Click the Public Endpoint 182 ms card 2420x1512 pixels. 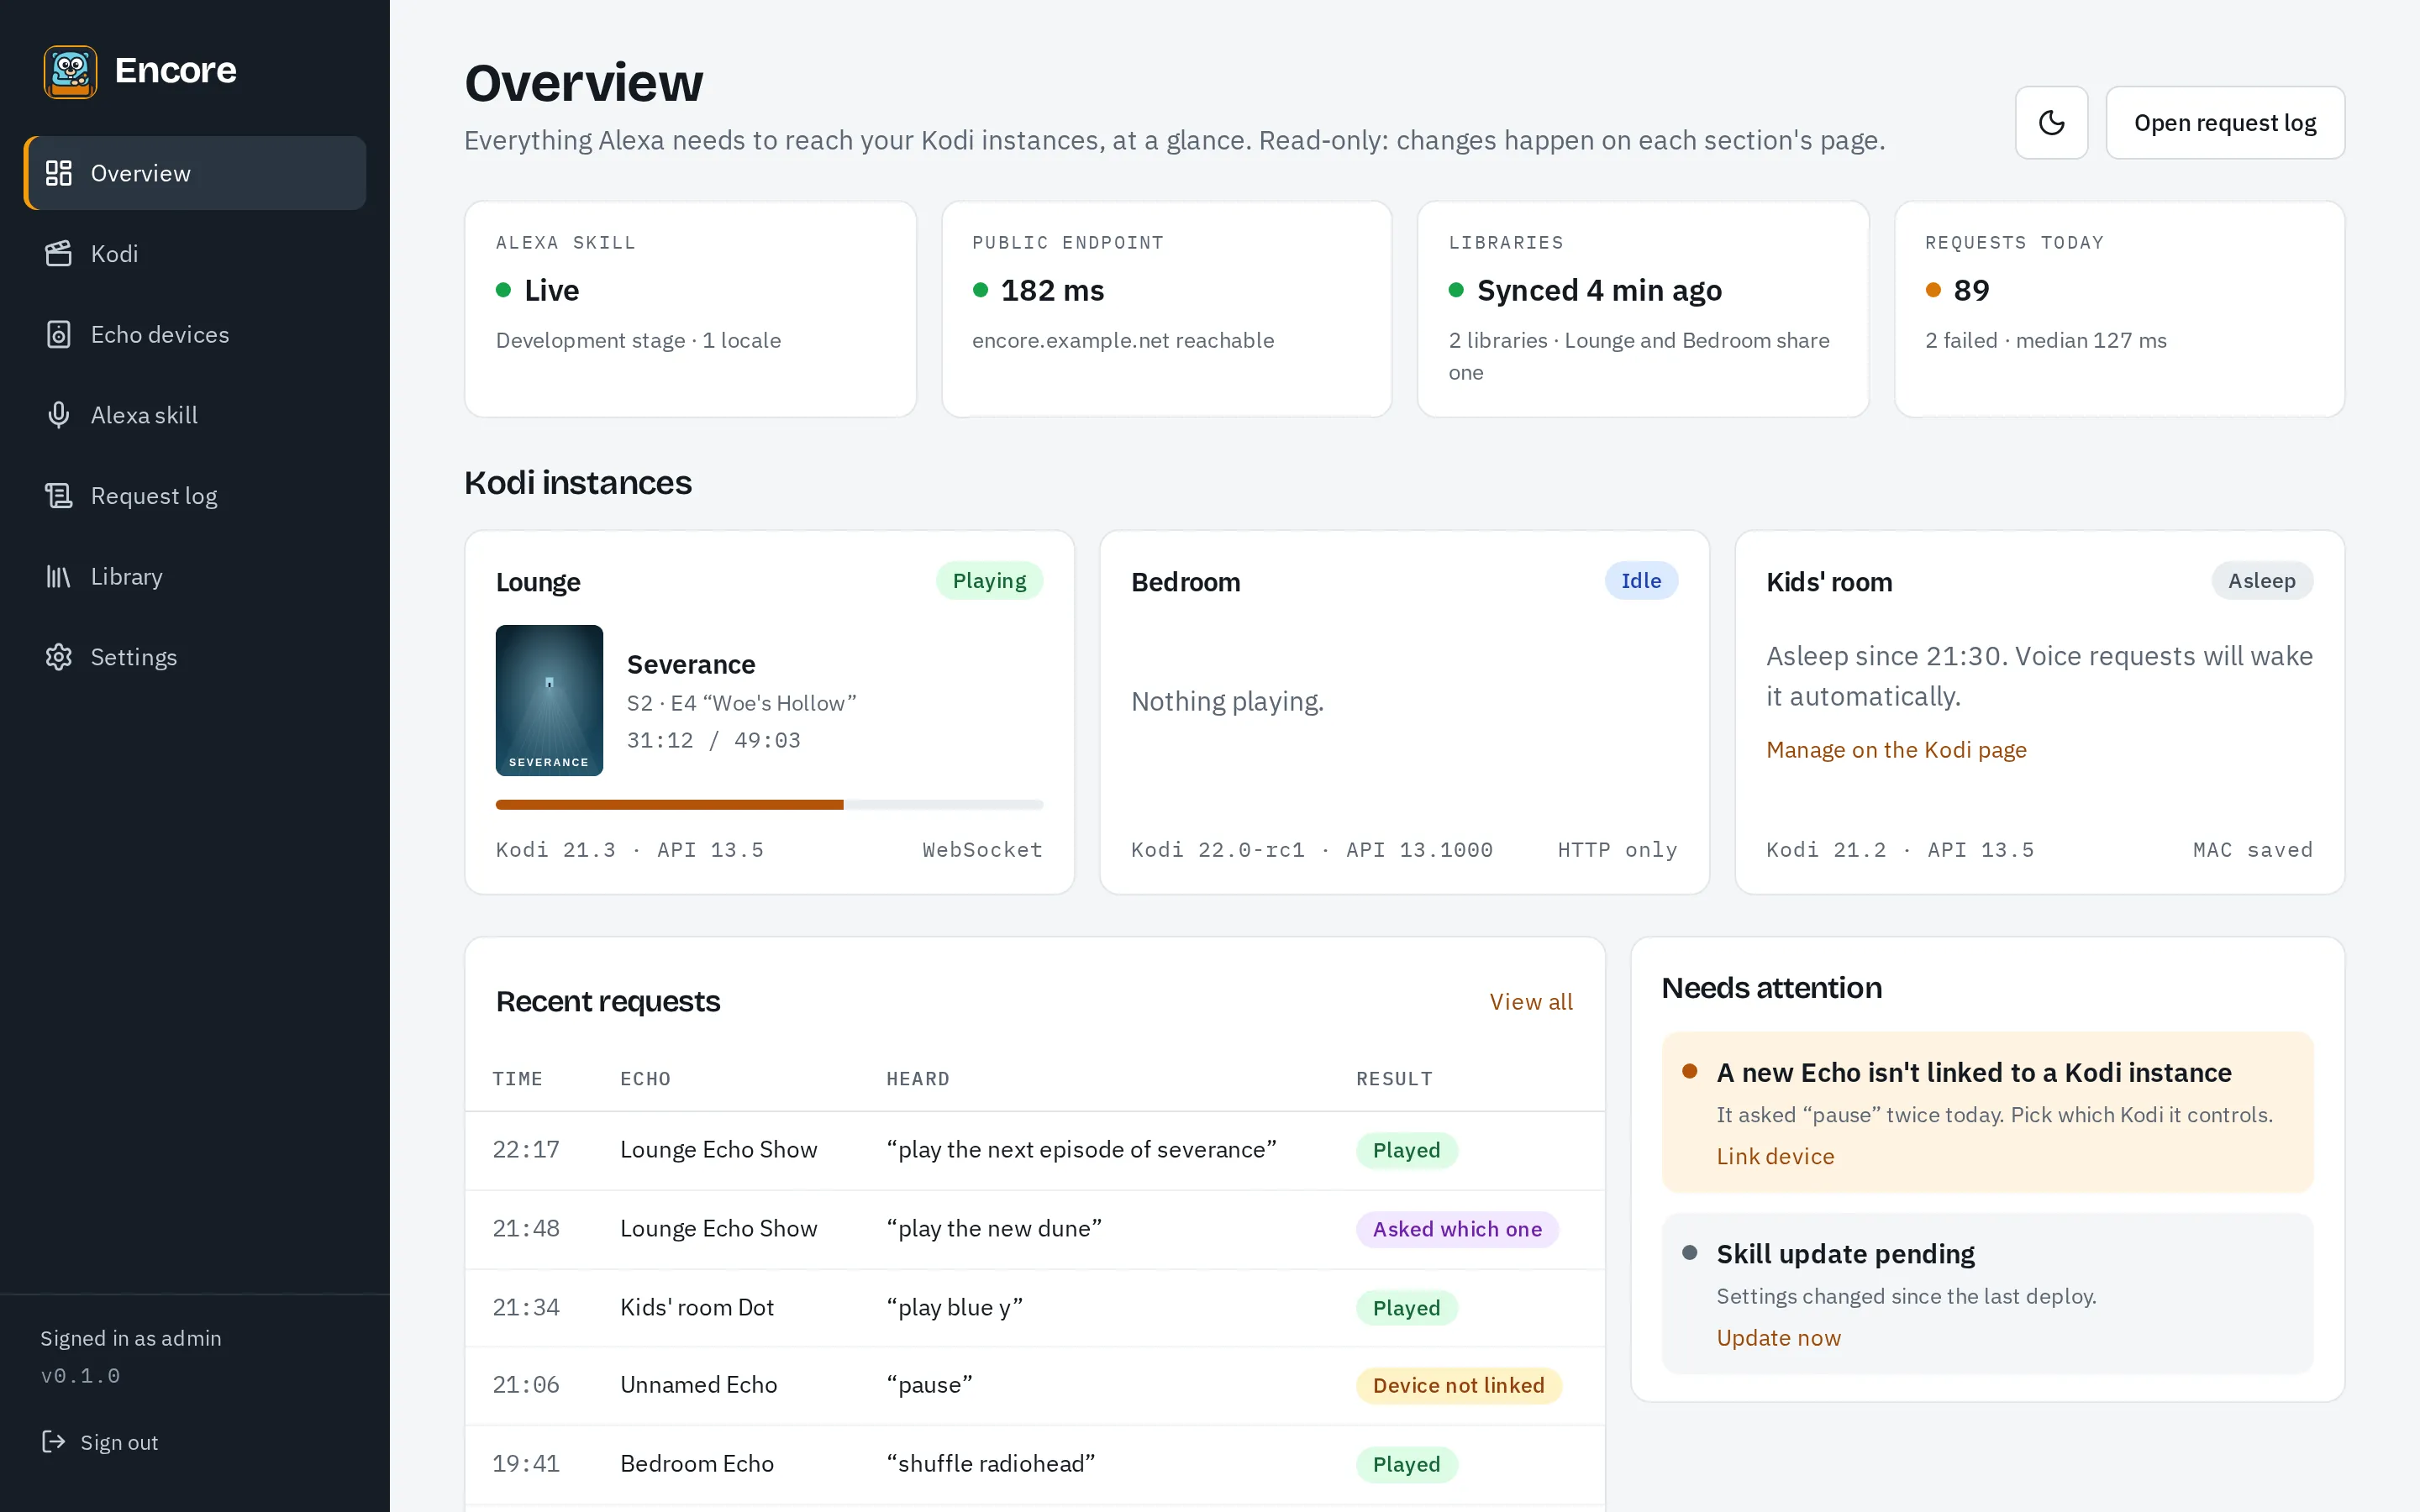[1166, 309]
